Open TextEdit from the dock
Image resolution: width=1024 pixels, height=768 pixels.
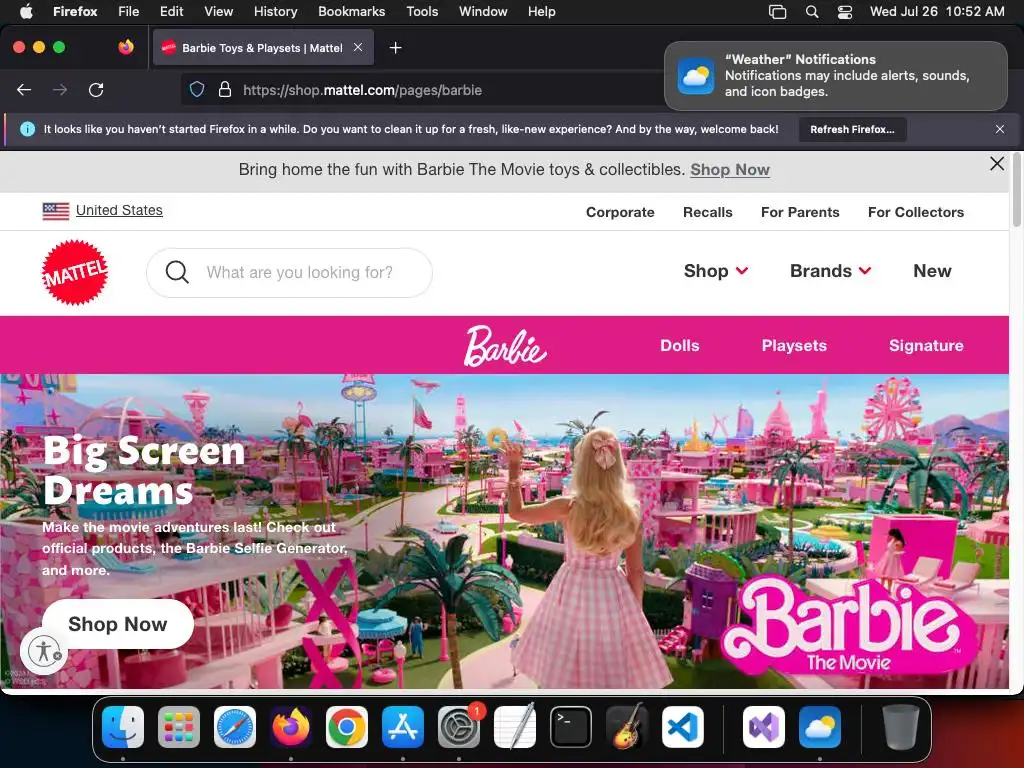[515, 727]
